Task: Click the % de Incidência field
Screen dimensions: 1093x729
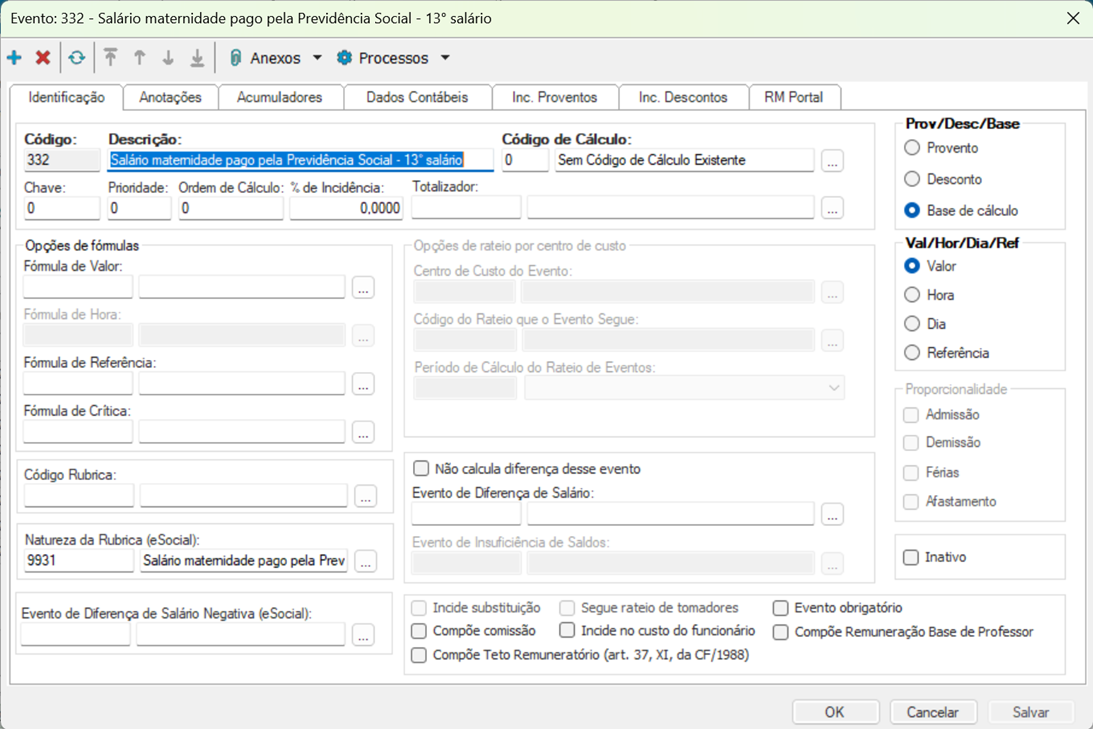Action: [346, 208]
